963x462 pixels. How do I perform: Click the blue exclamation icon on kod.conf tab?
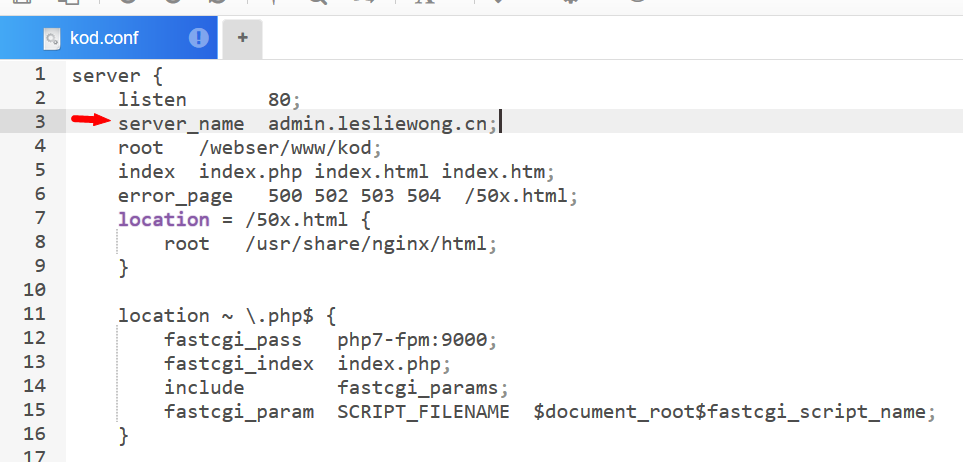point(199,39)
